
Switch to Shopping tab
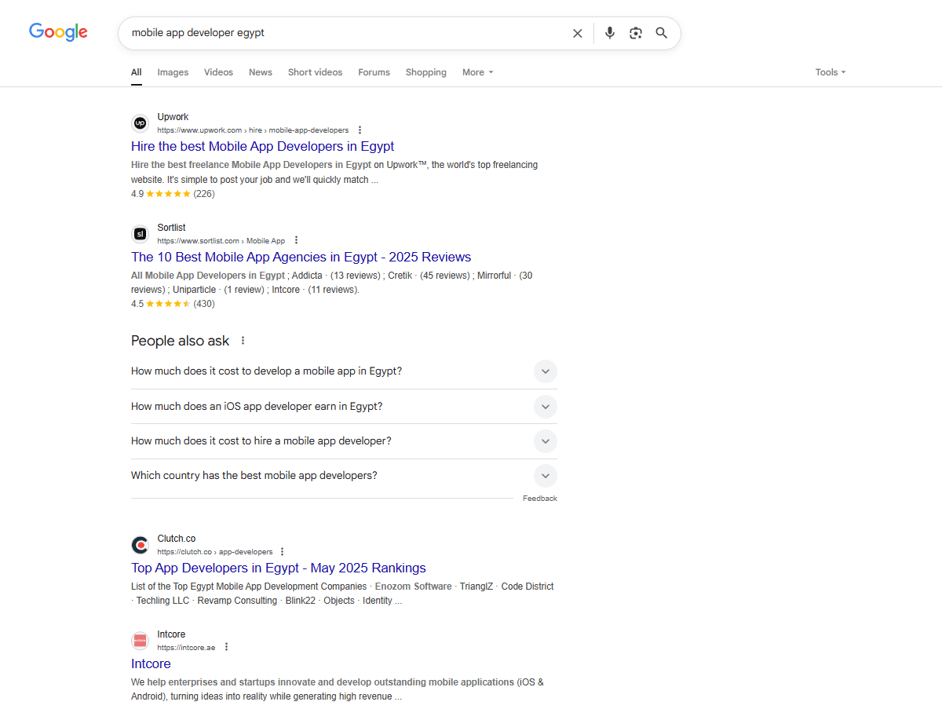point(426,72)
